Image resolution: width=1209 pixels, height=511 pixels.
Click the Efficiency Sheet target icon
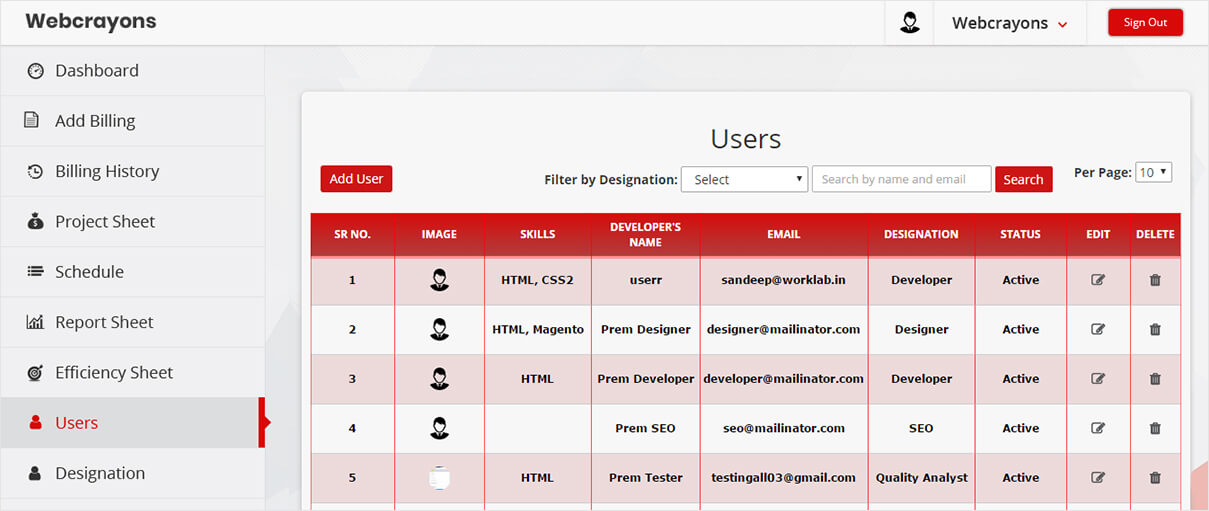pyautogui.click(x=35, y=373)
